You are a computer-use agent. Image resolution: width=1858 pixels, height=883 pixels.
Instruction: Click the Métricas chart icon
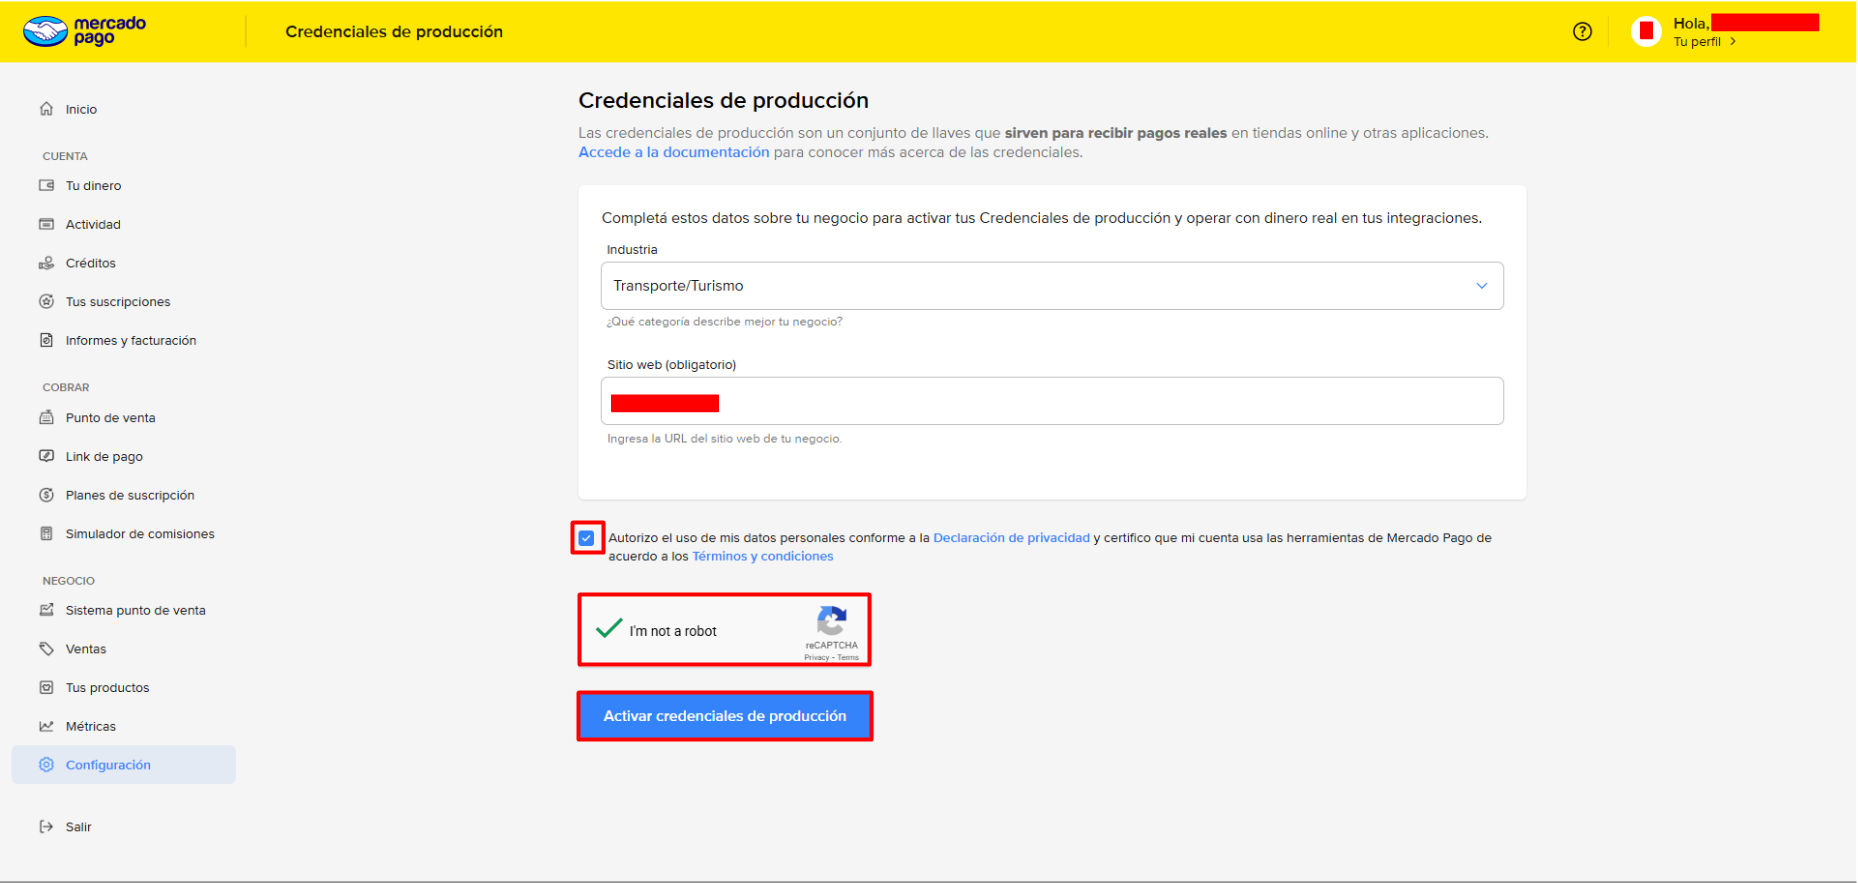pos(46,726)
